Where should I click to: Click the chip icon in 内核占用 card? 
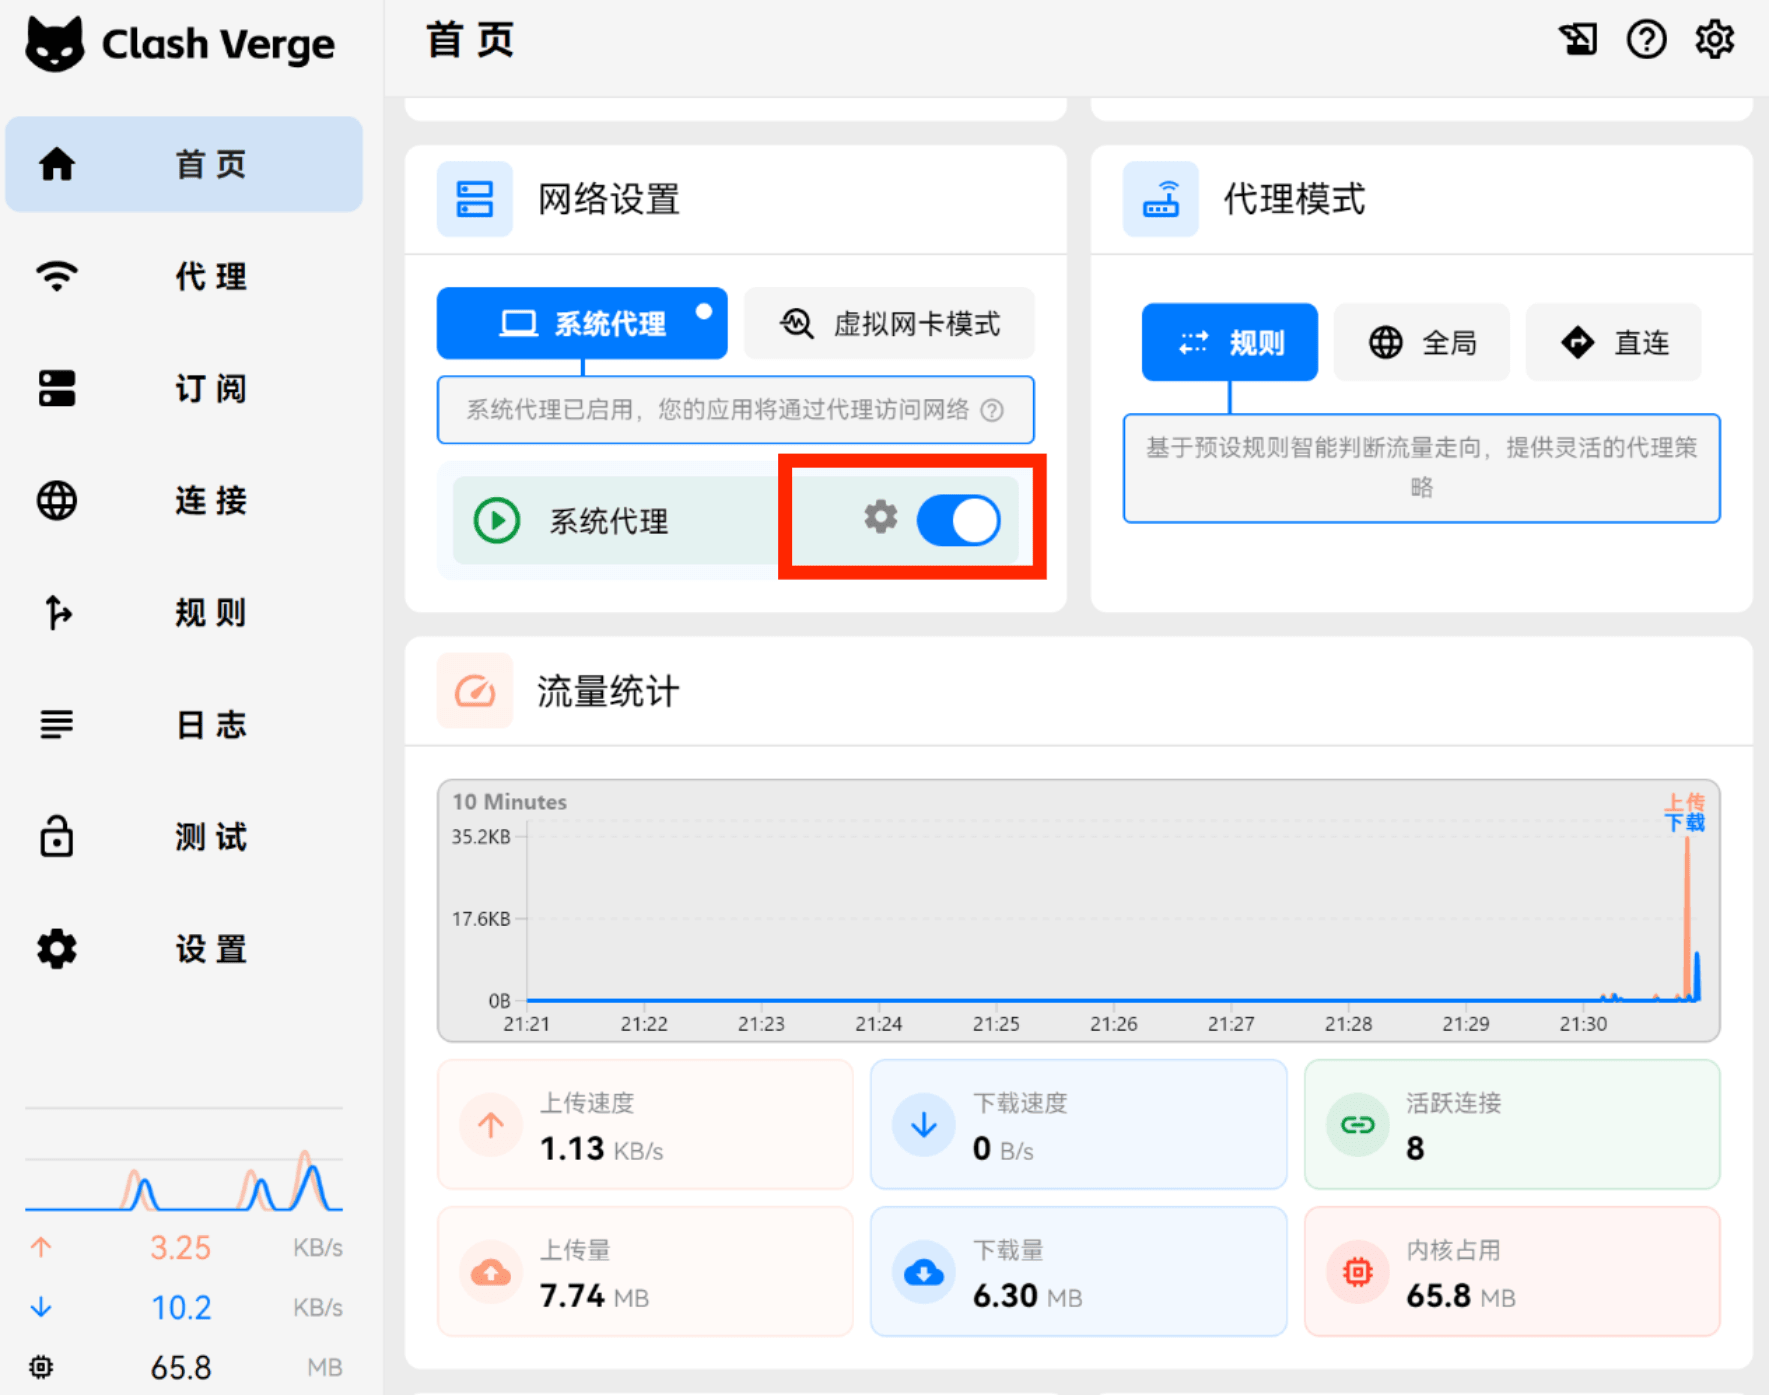(1357, 1272)
